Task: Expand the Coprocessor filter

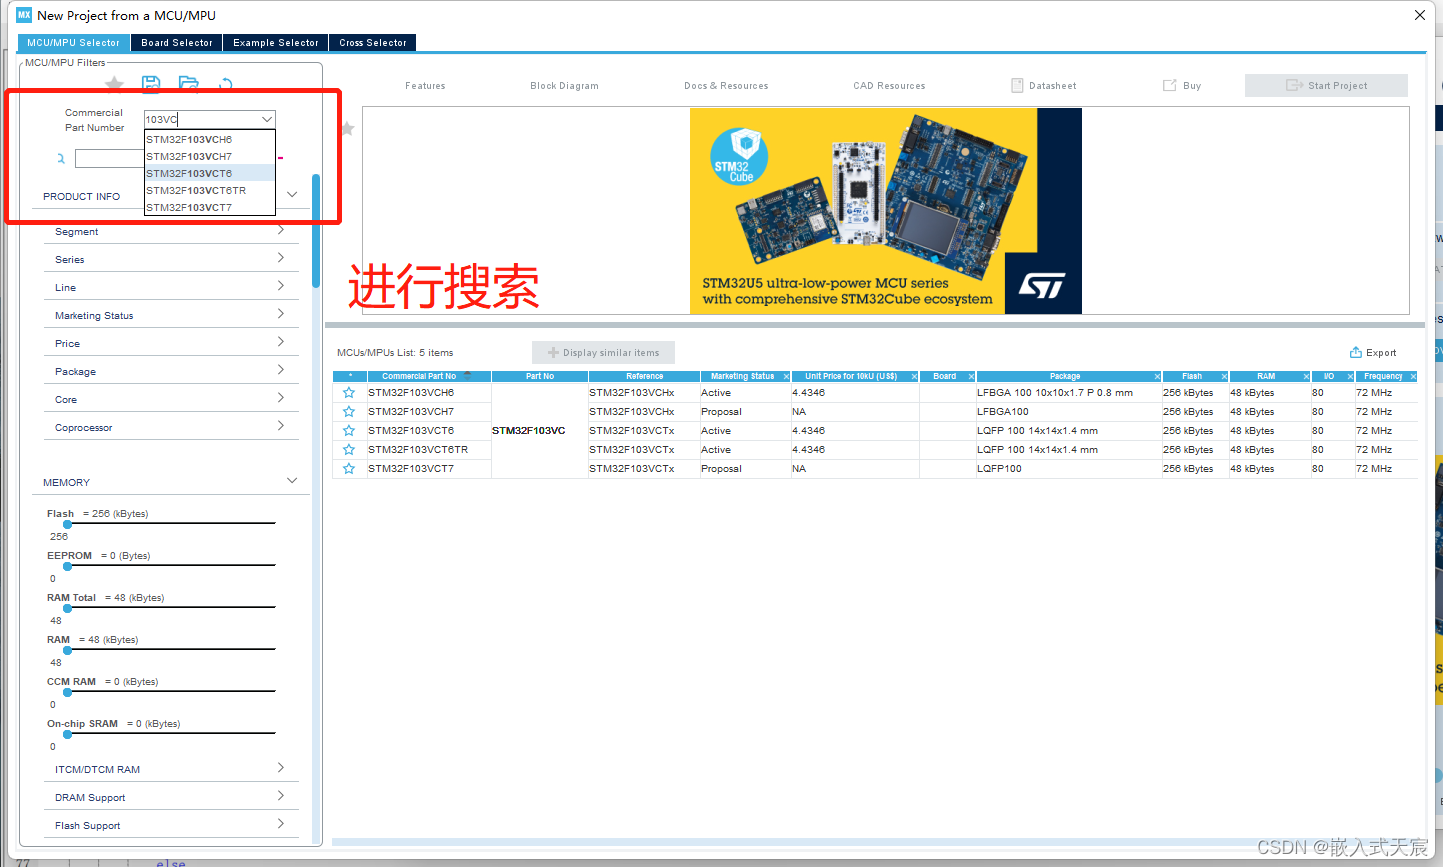Action: pos(281,426)
